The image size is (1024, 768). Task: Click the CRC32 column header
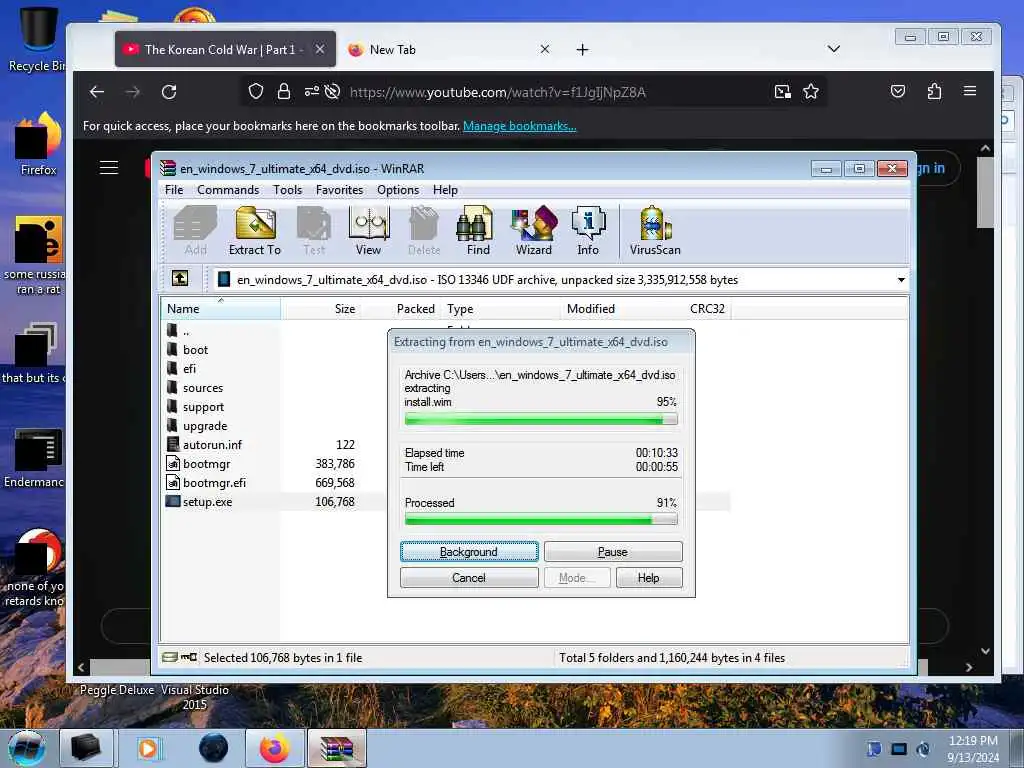pos(707,309)
